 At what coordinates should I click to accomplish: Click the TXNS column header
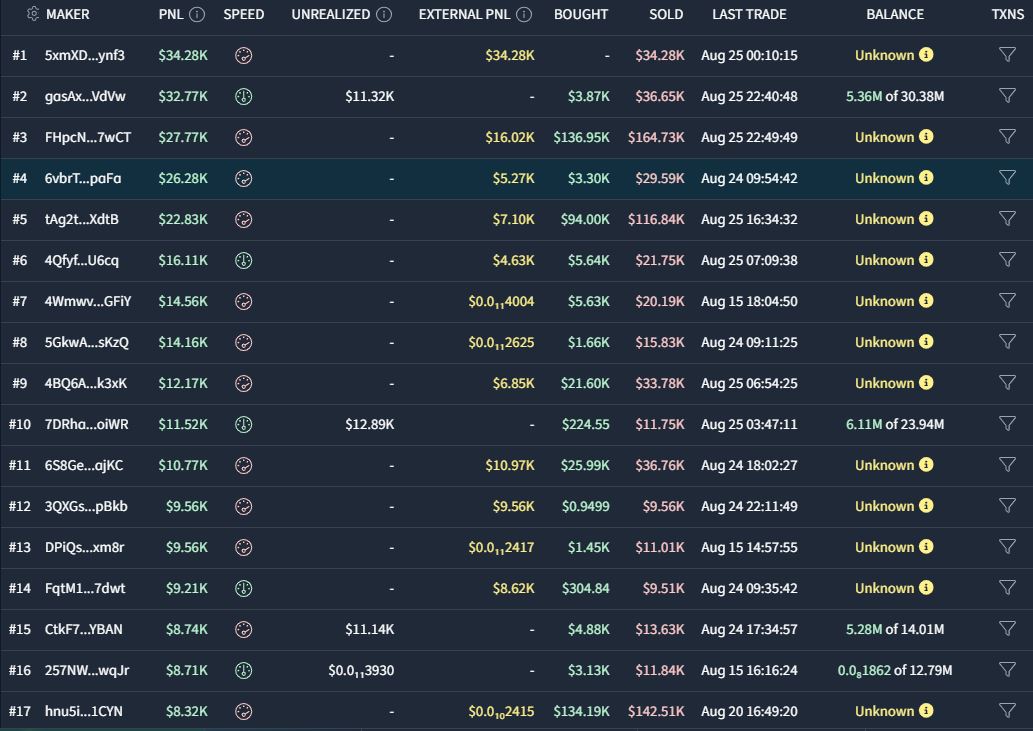(x=1008, y=14)
